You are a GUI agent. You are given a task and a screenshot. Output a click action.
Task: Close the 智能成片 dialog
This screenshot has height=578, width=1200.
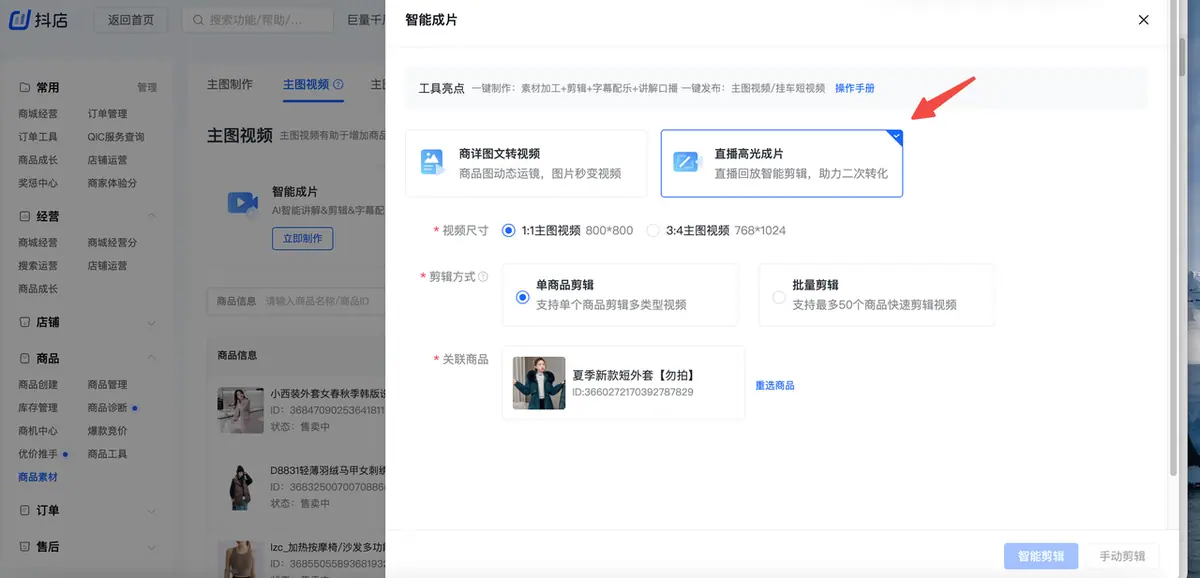click(1144, 20)
